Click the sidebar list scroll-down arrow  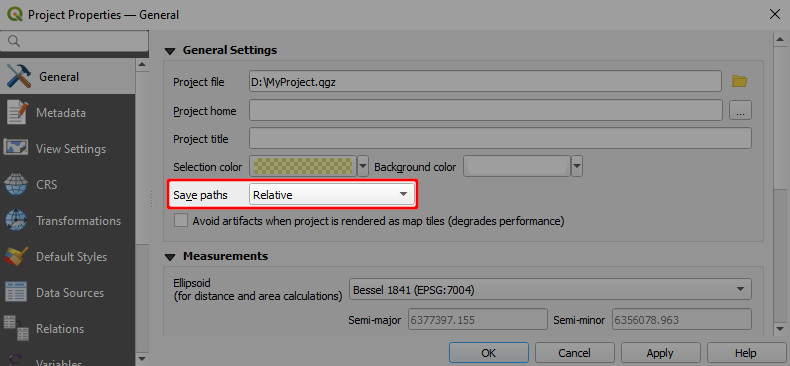tap(142, 359)
